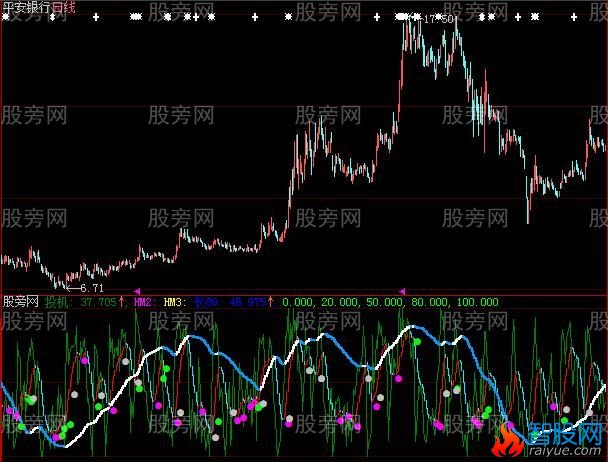Click the green reference levels text 0.000, 20.000

[x=320, y=302]
